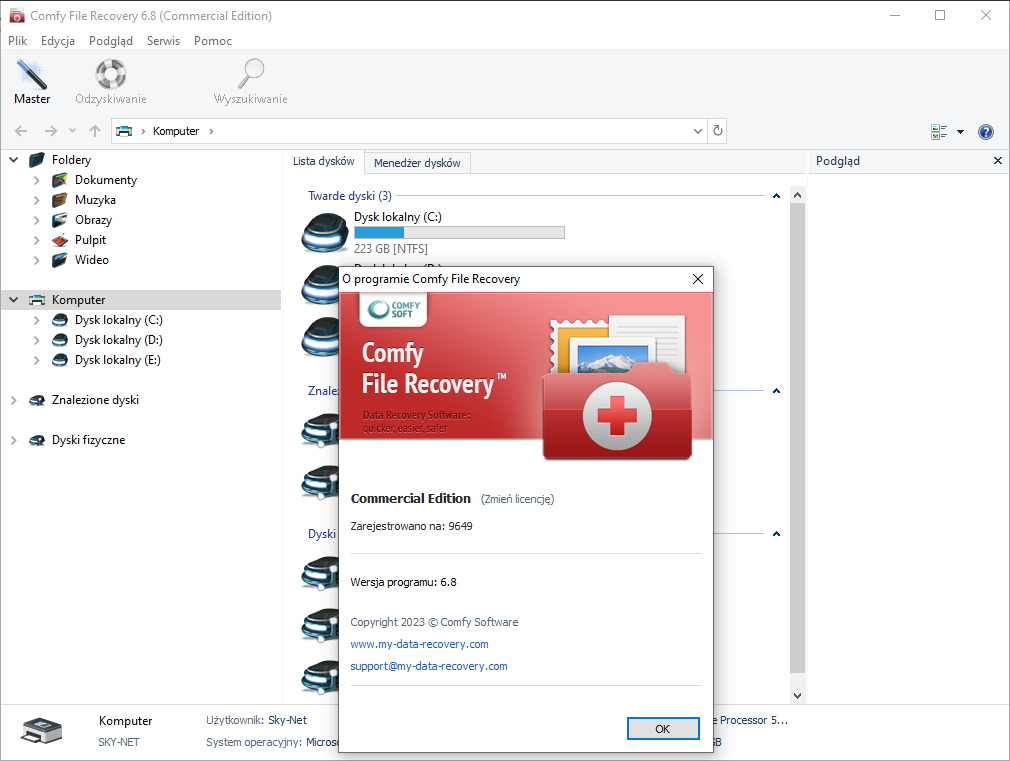Click the 223 GB [NTFS] text
This screenshot has width=1010, height=761.
point(391,249)
